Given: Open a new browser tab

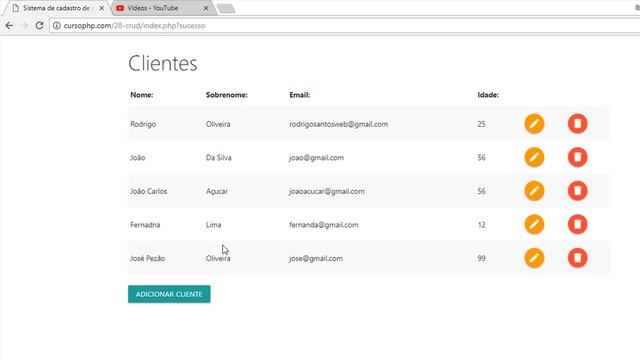Looking at the screenshot, I should tap(226, 9).
